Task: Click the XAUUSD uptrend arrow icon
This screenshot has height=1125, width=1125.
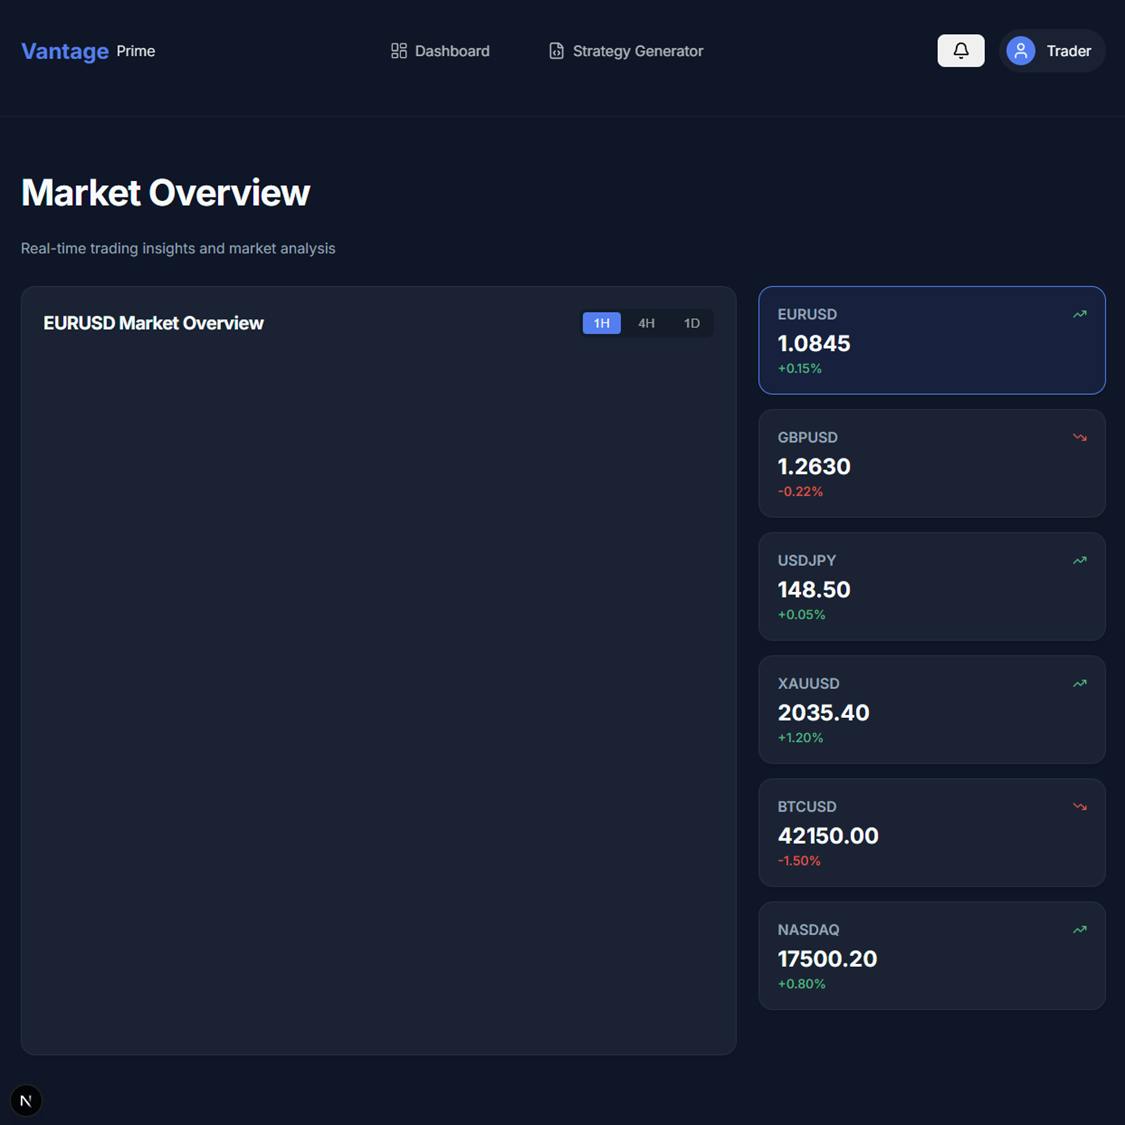Action: pyautogui.click(x=1079, y=683)
